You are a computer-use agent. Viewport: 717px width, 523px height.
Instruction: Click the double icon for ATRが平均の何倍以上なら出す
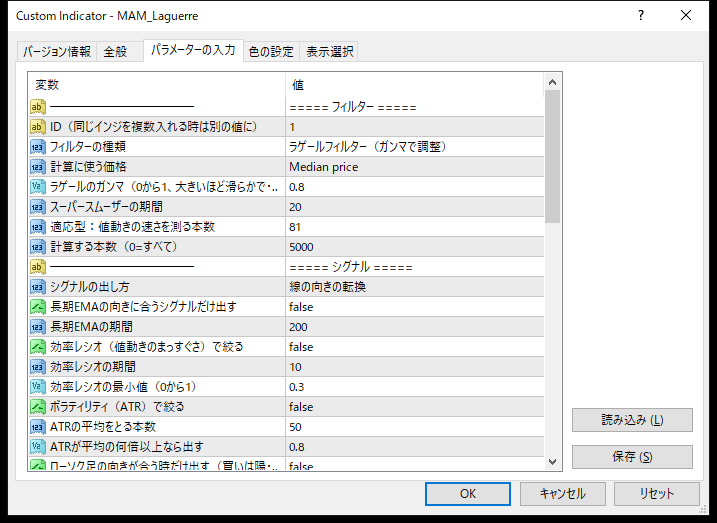click(38, 447)
